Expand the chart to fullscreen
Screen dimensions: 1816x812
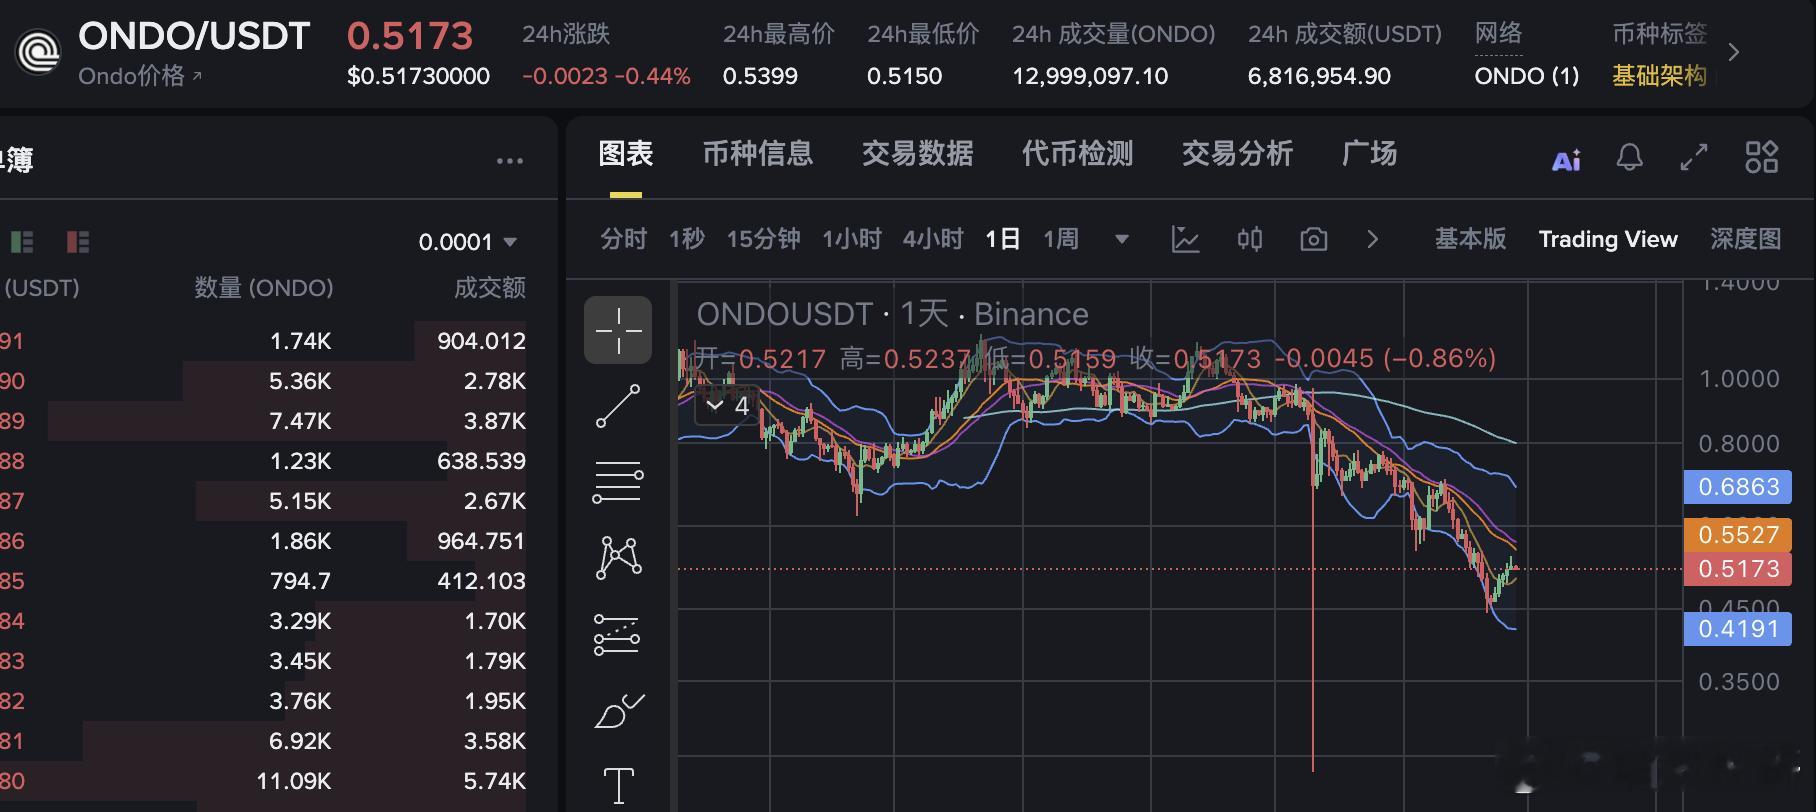[x=1694, y=157]
